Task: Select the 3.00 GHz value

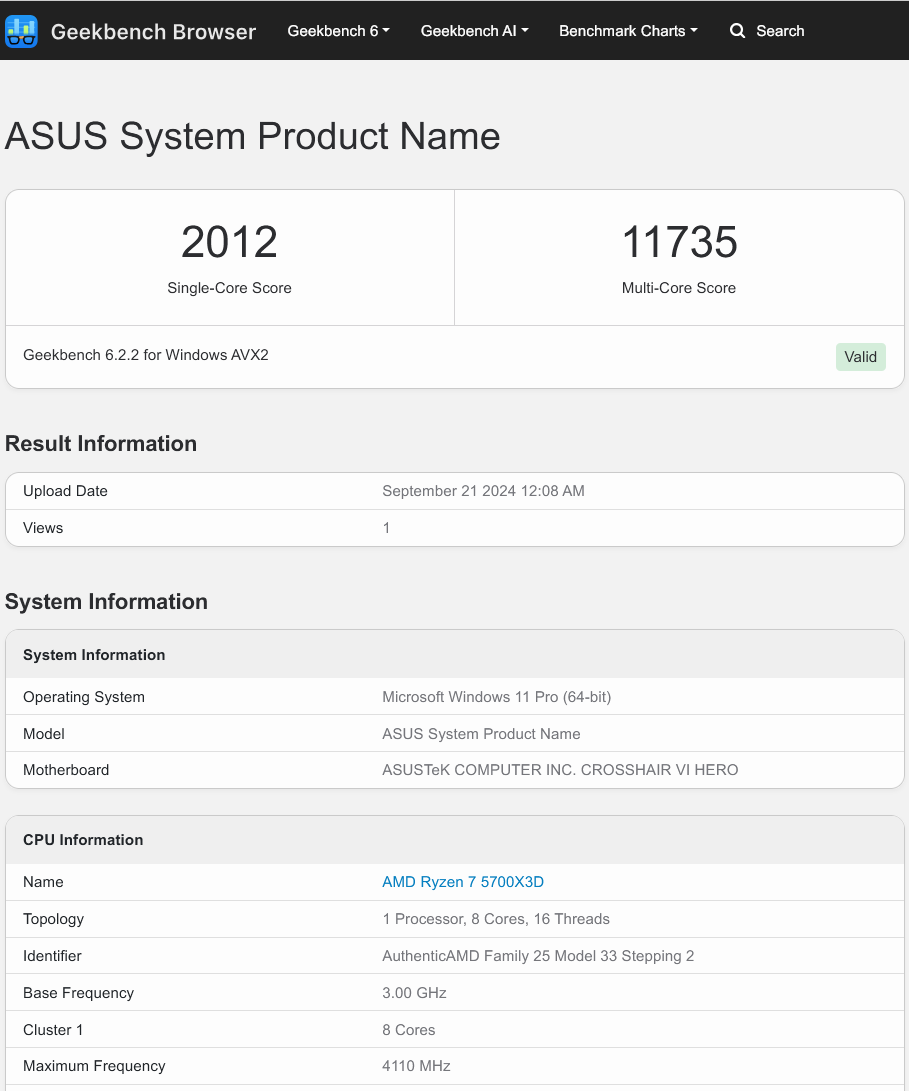Action: [414, 993]
